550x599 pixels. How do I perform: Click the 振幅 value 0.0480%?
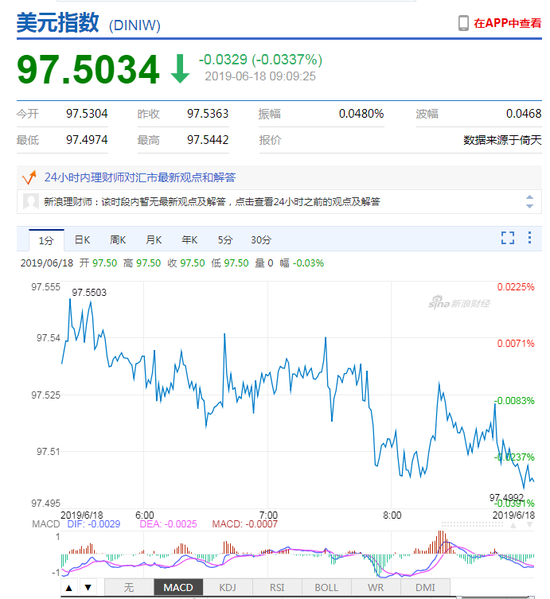pos(361,114)
